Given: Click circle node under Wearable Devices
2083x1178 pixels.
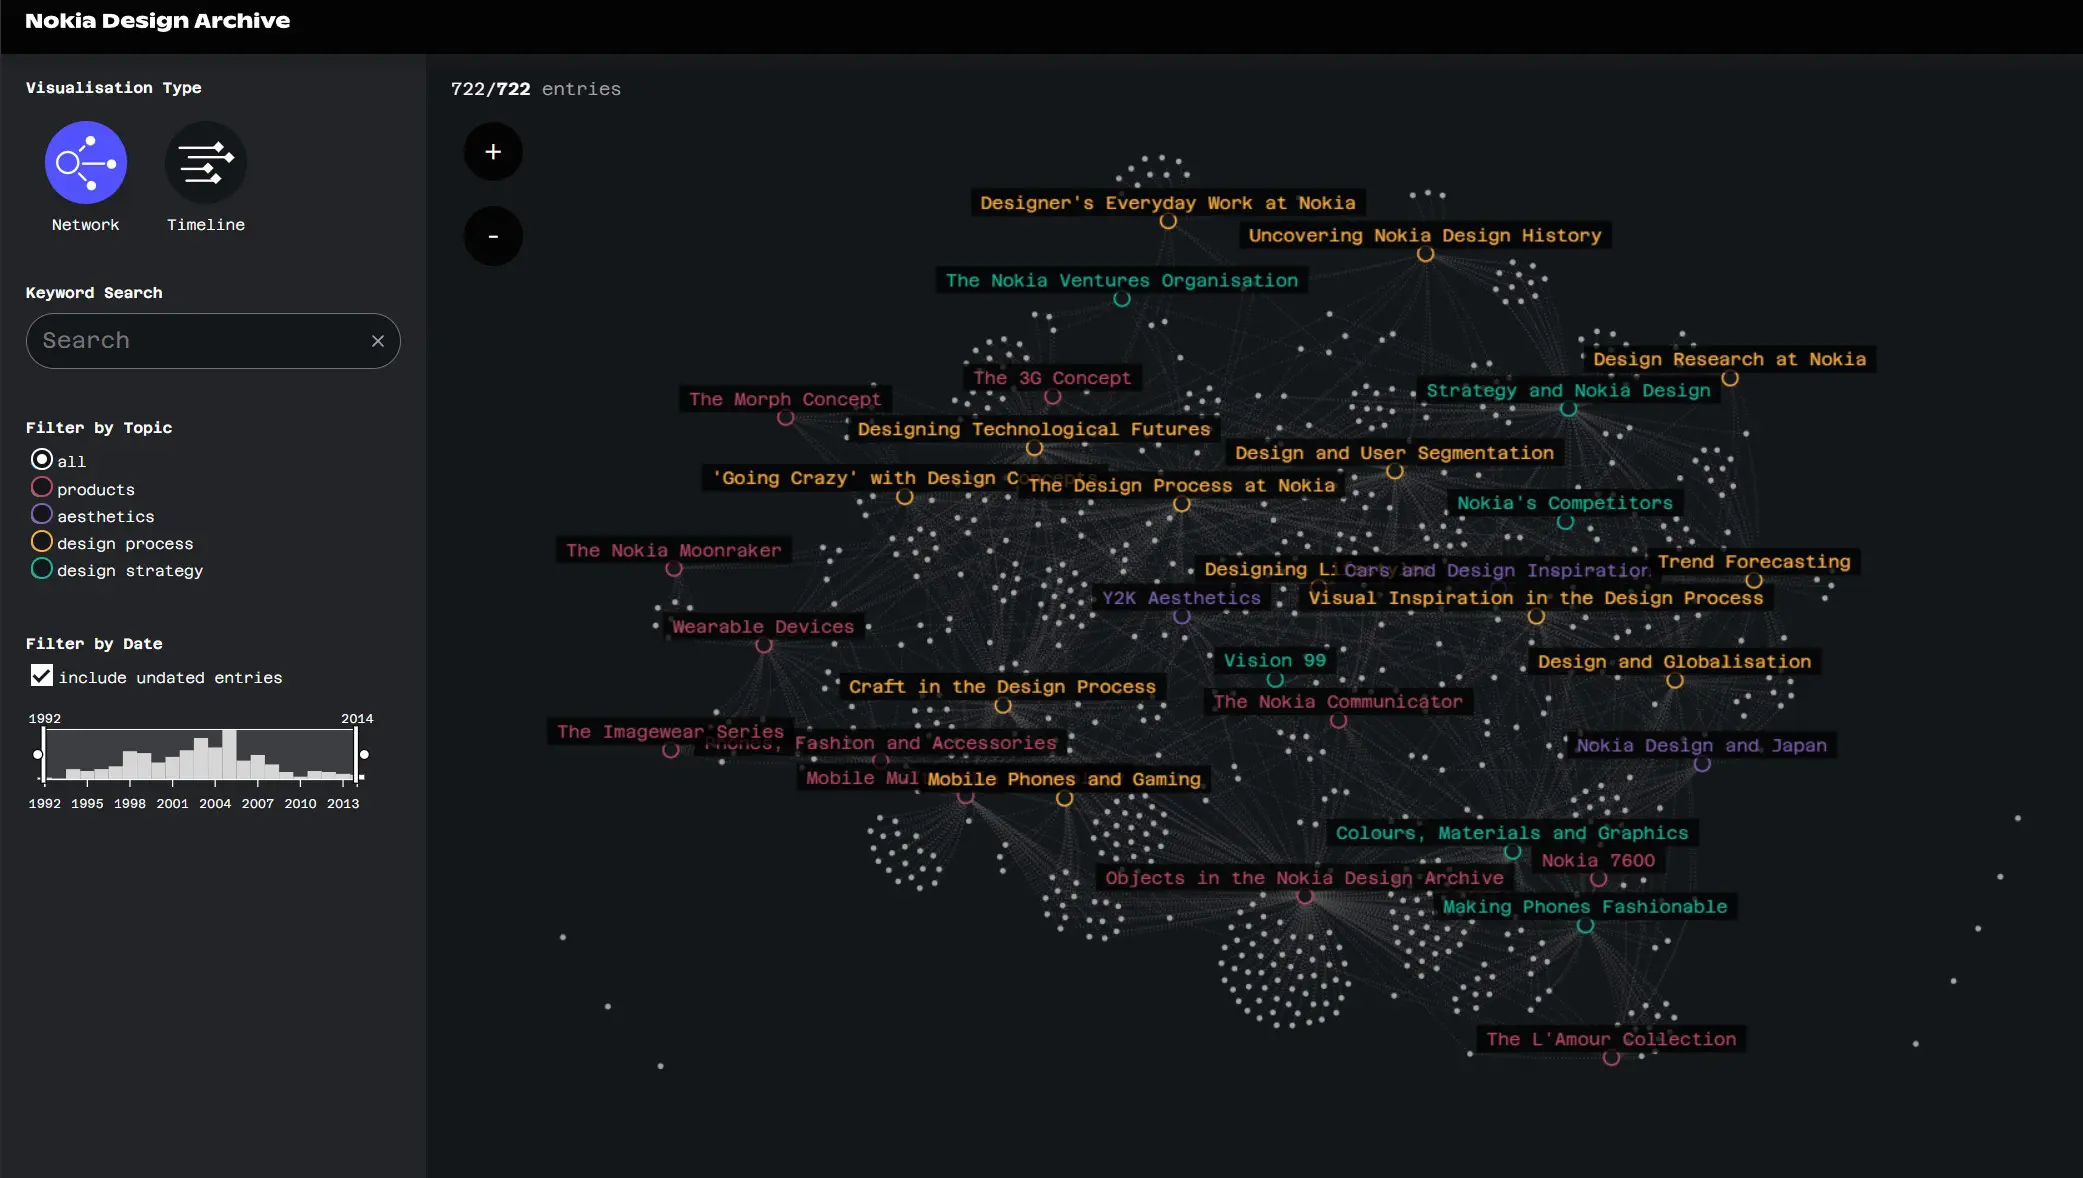Looking at the screenshot, I should (x=764, y=645).
